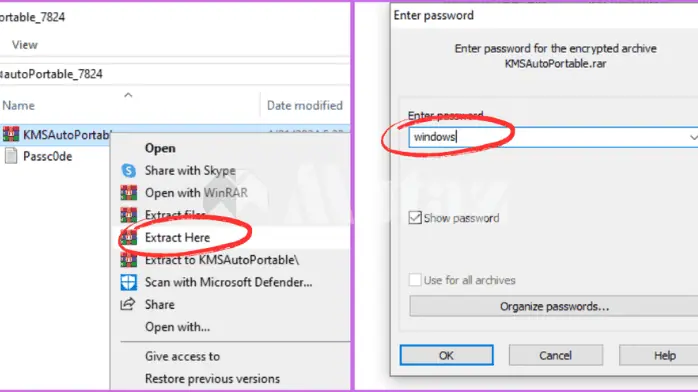Select the Passc0de text file icon
The image size is (698, 392).
11,156
